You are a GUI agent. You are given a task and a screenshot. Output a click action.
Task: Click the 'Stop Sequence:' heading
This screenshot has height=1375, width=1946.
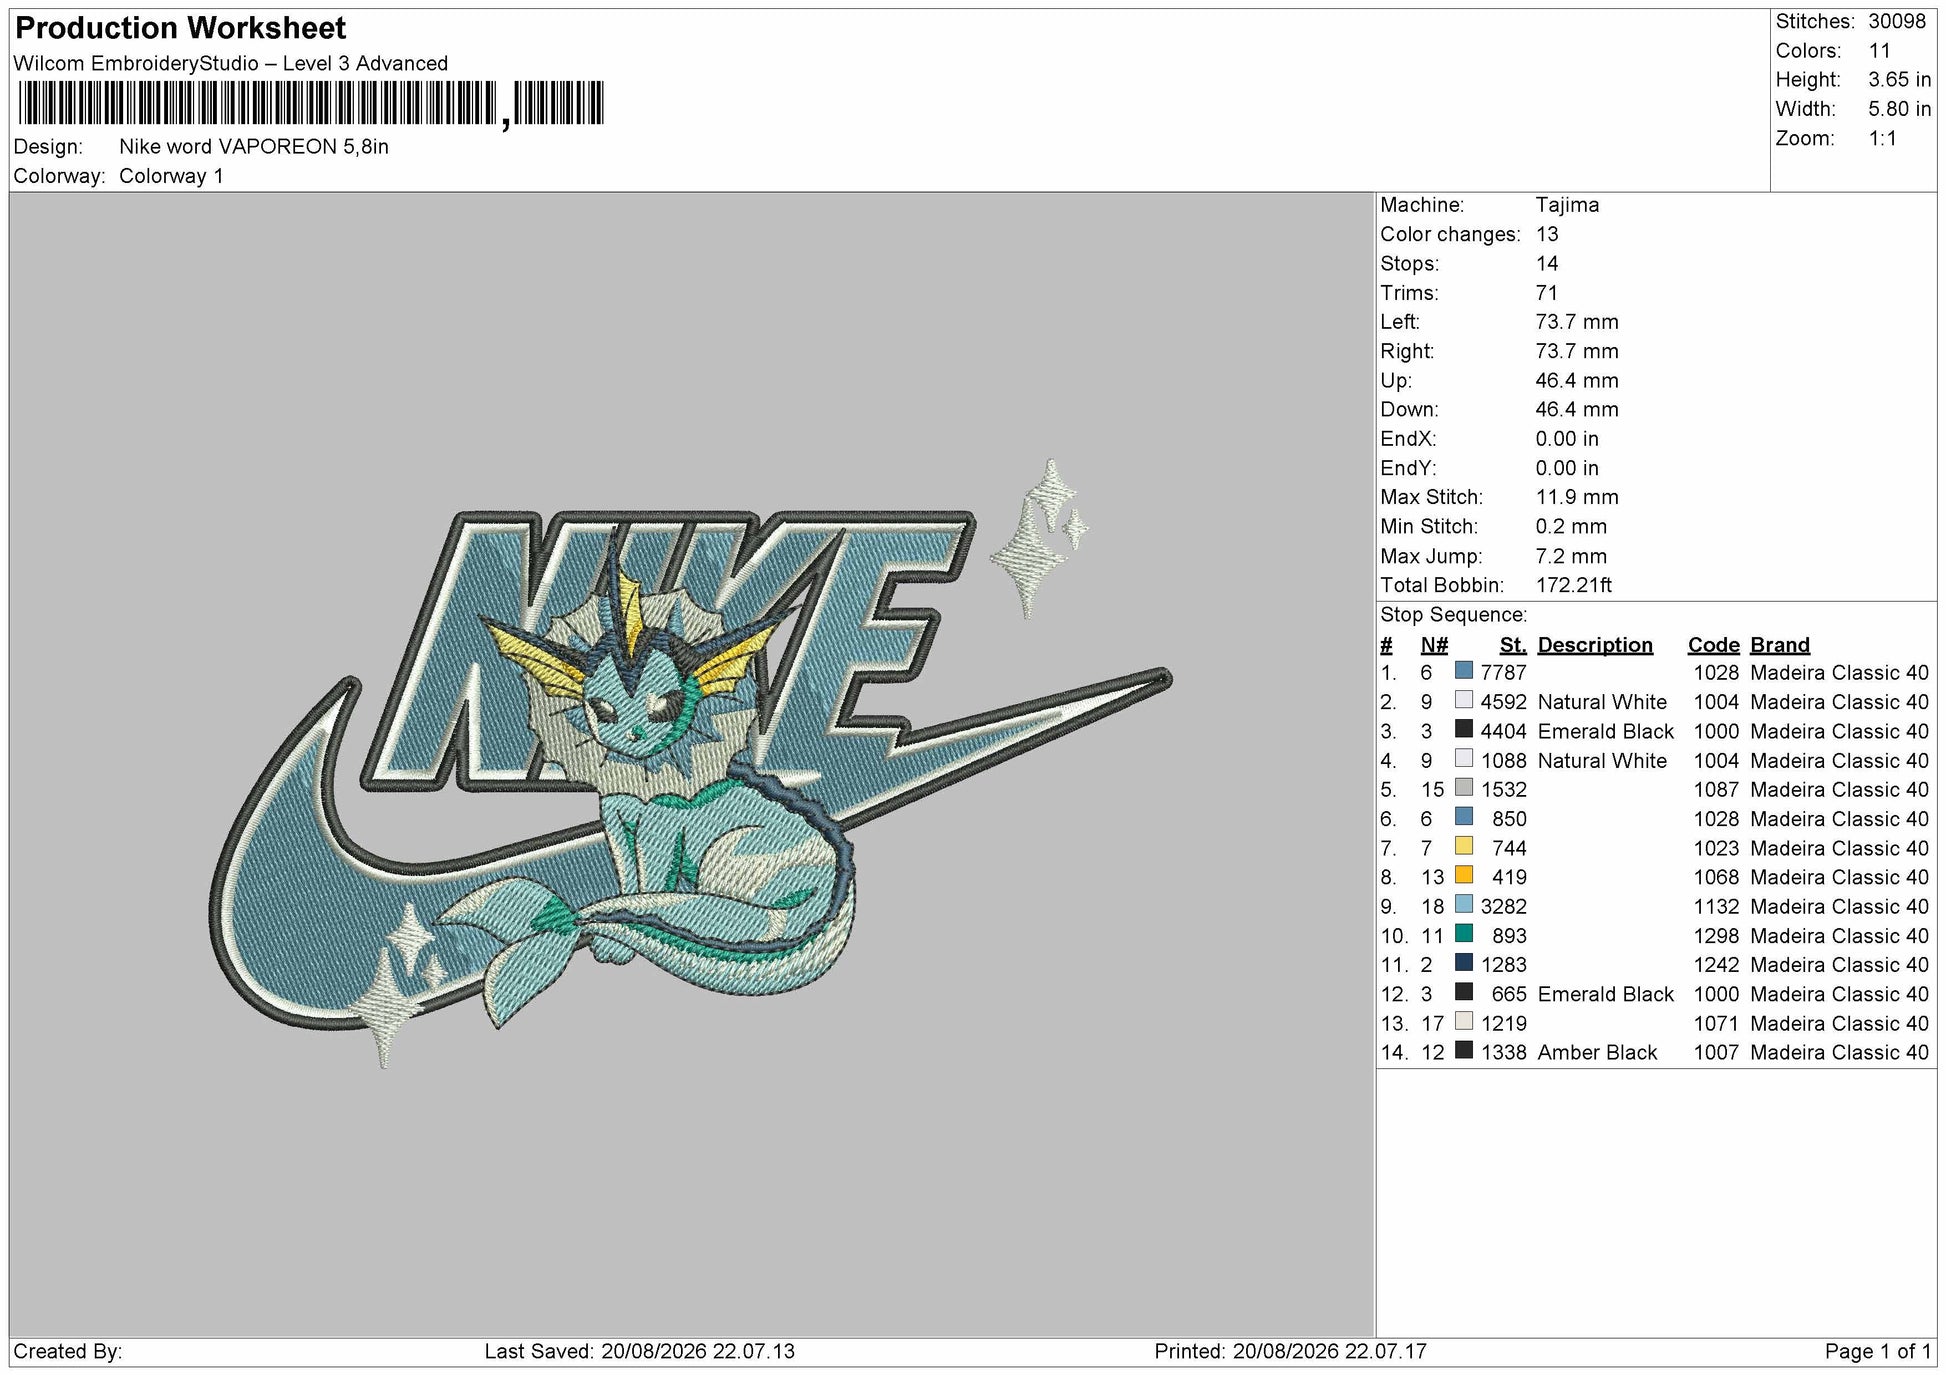1453,615
